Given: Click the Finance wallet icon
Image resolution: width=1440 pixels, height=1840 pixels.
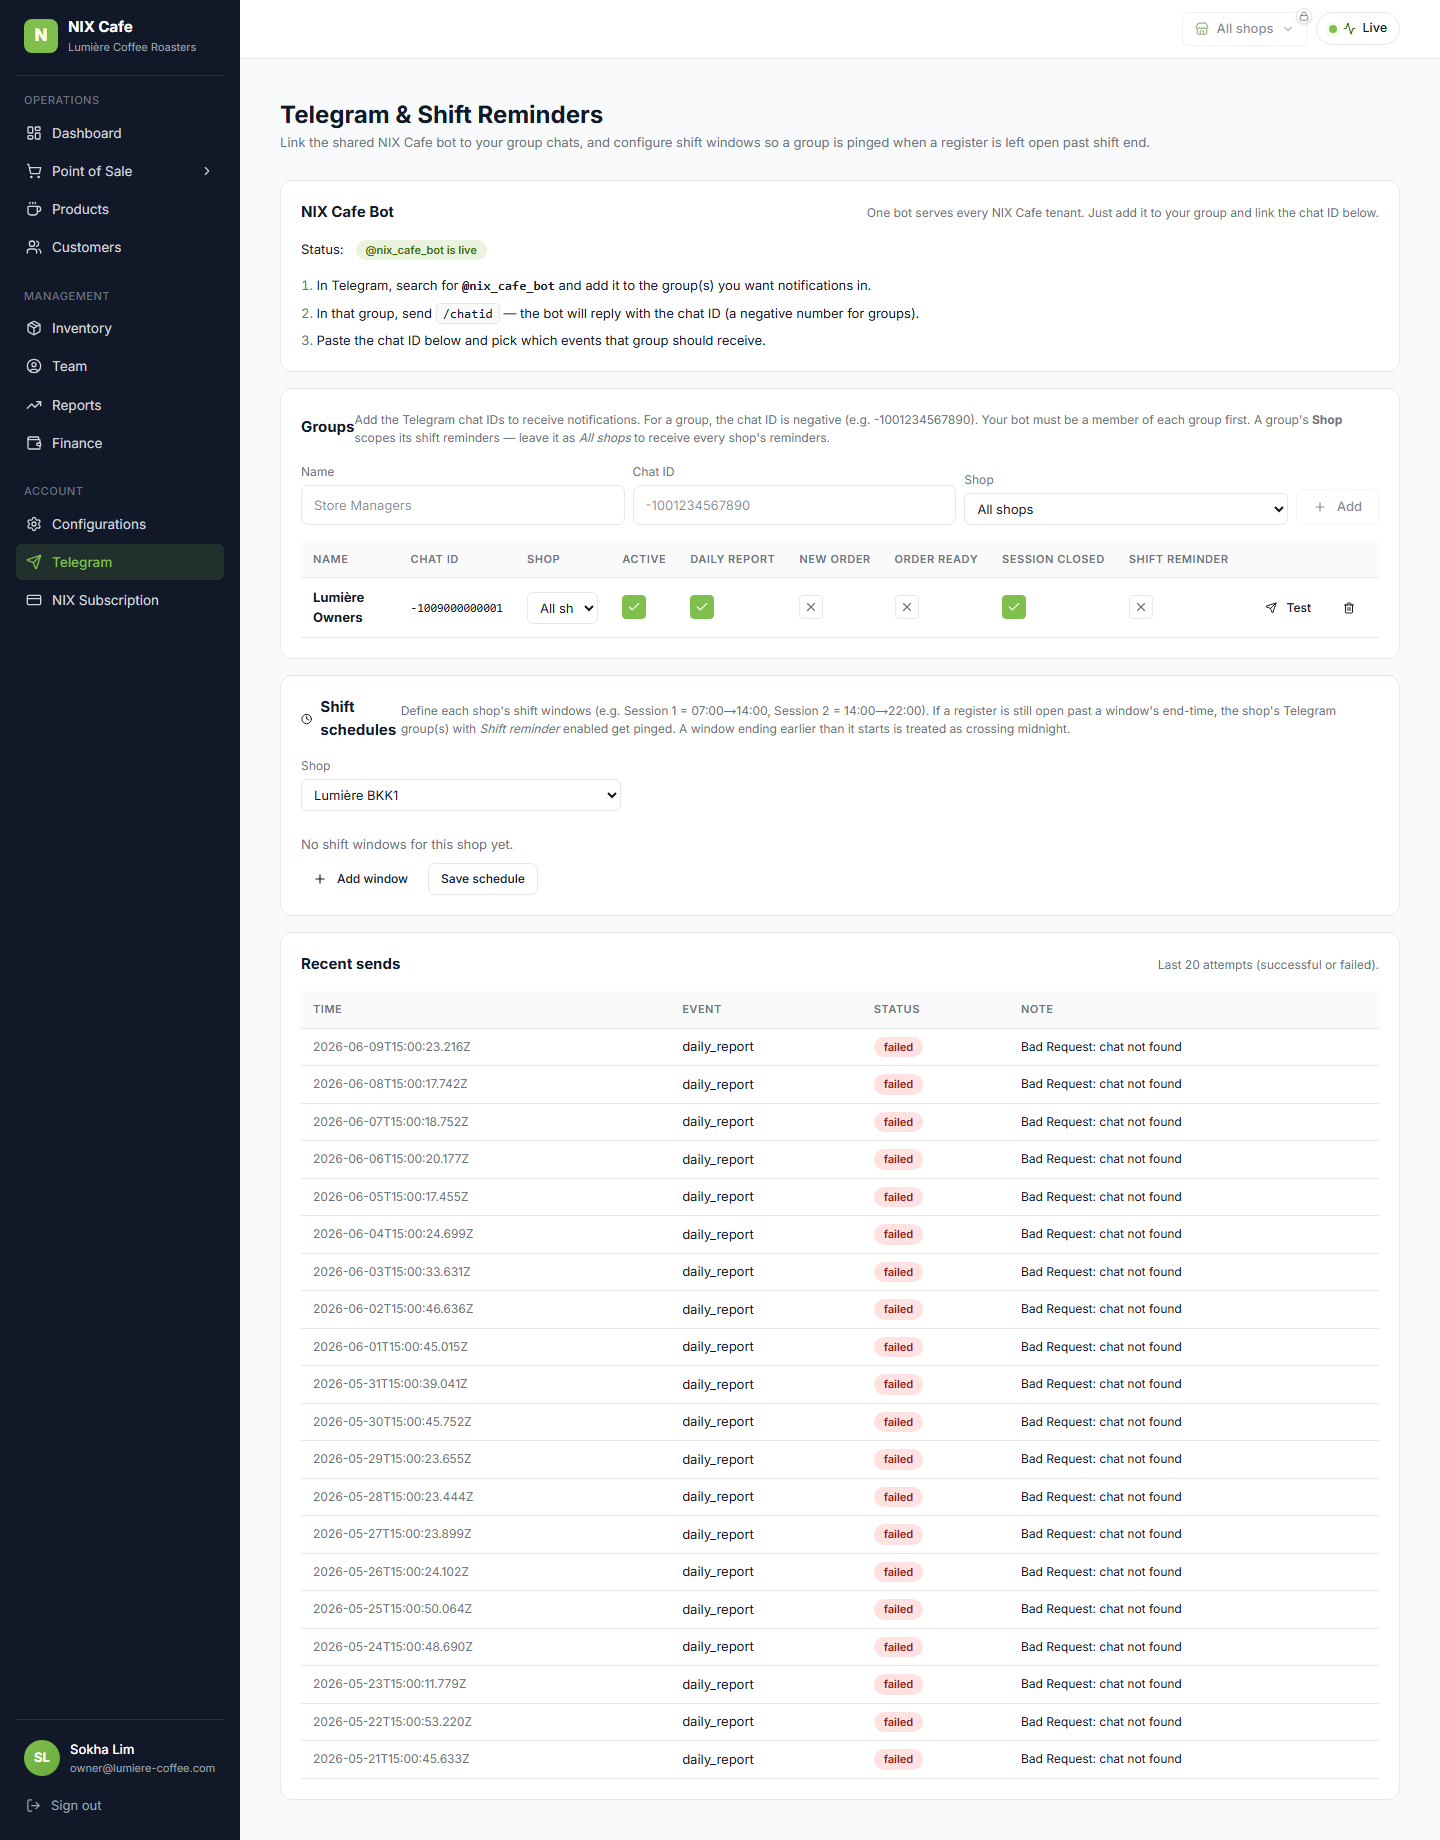Looking at the screenshot, I should 34,443.
